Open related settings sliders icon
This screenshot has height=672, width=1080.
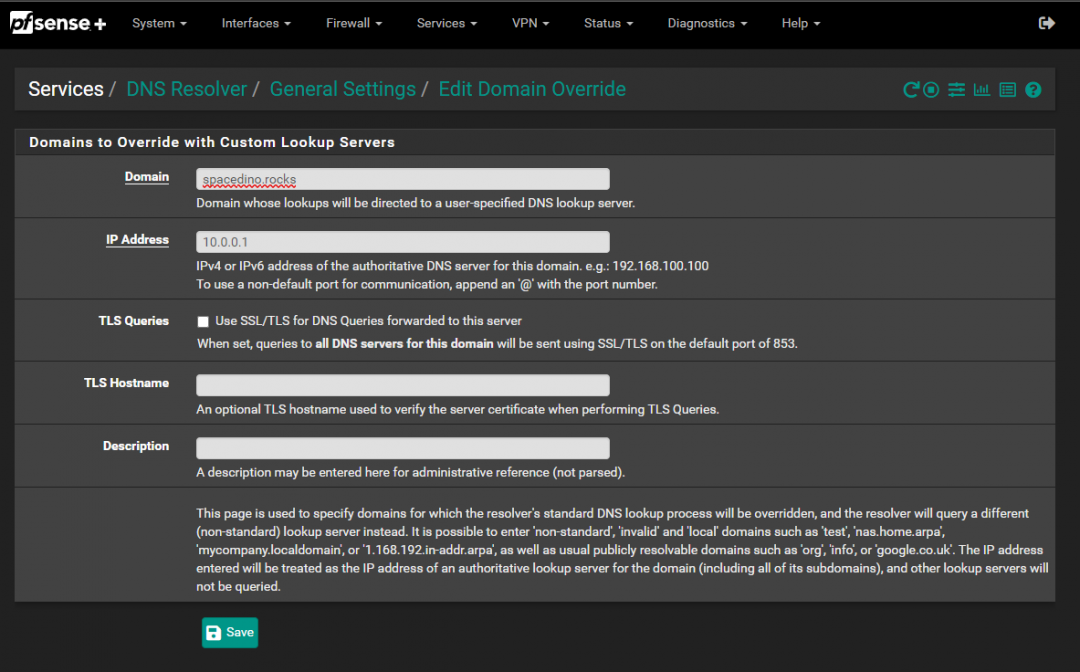point(957,90)
